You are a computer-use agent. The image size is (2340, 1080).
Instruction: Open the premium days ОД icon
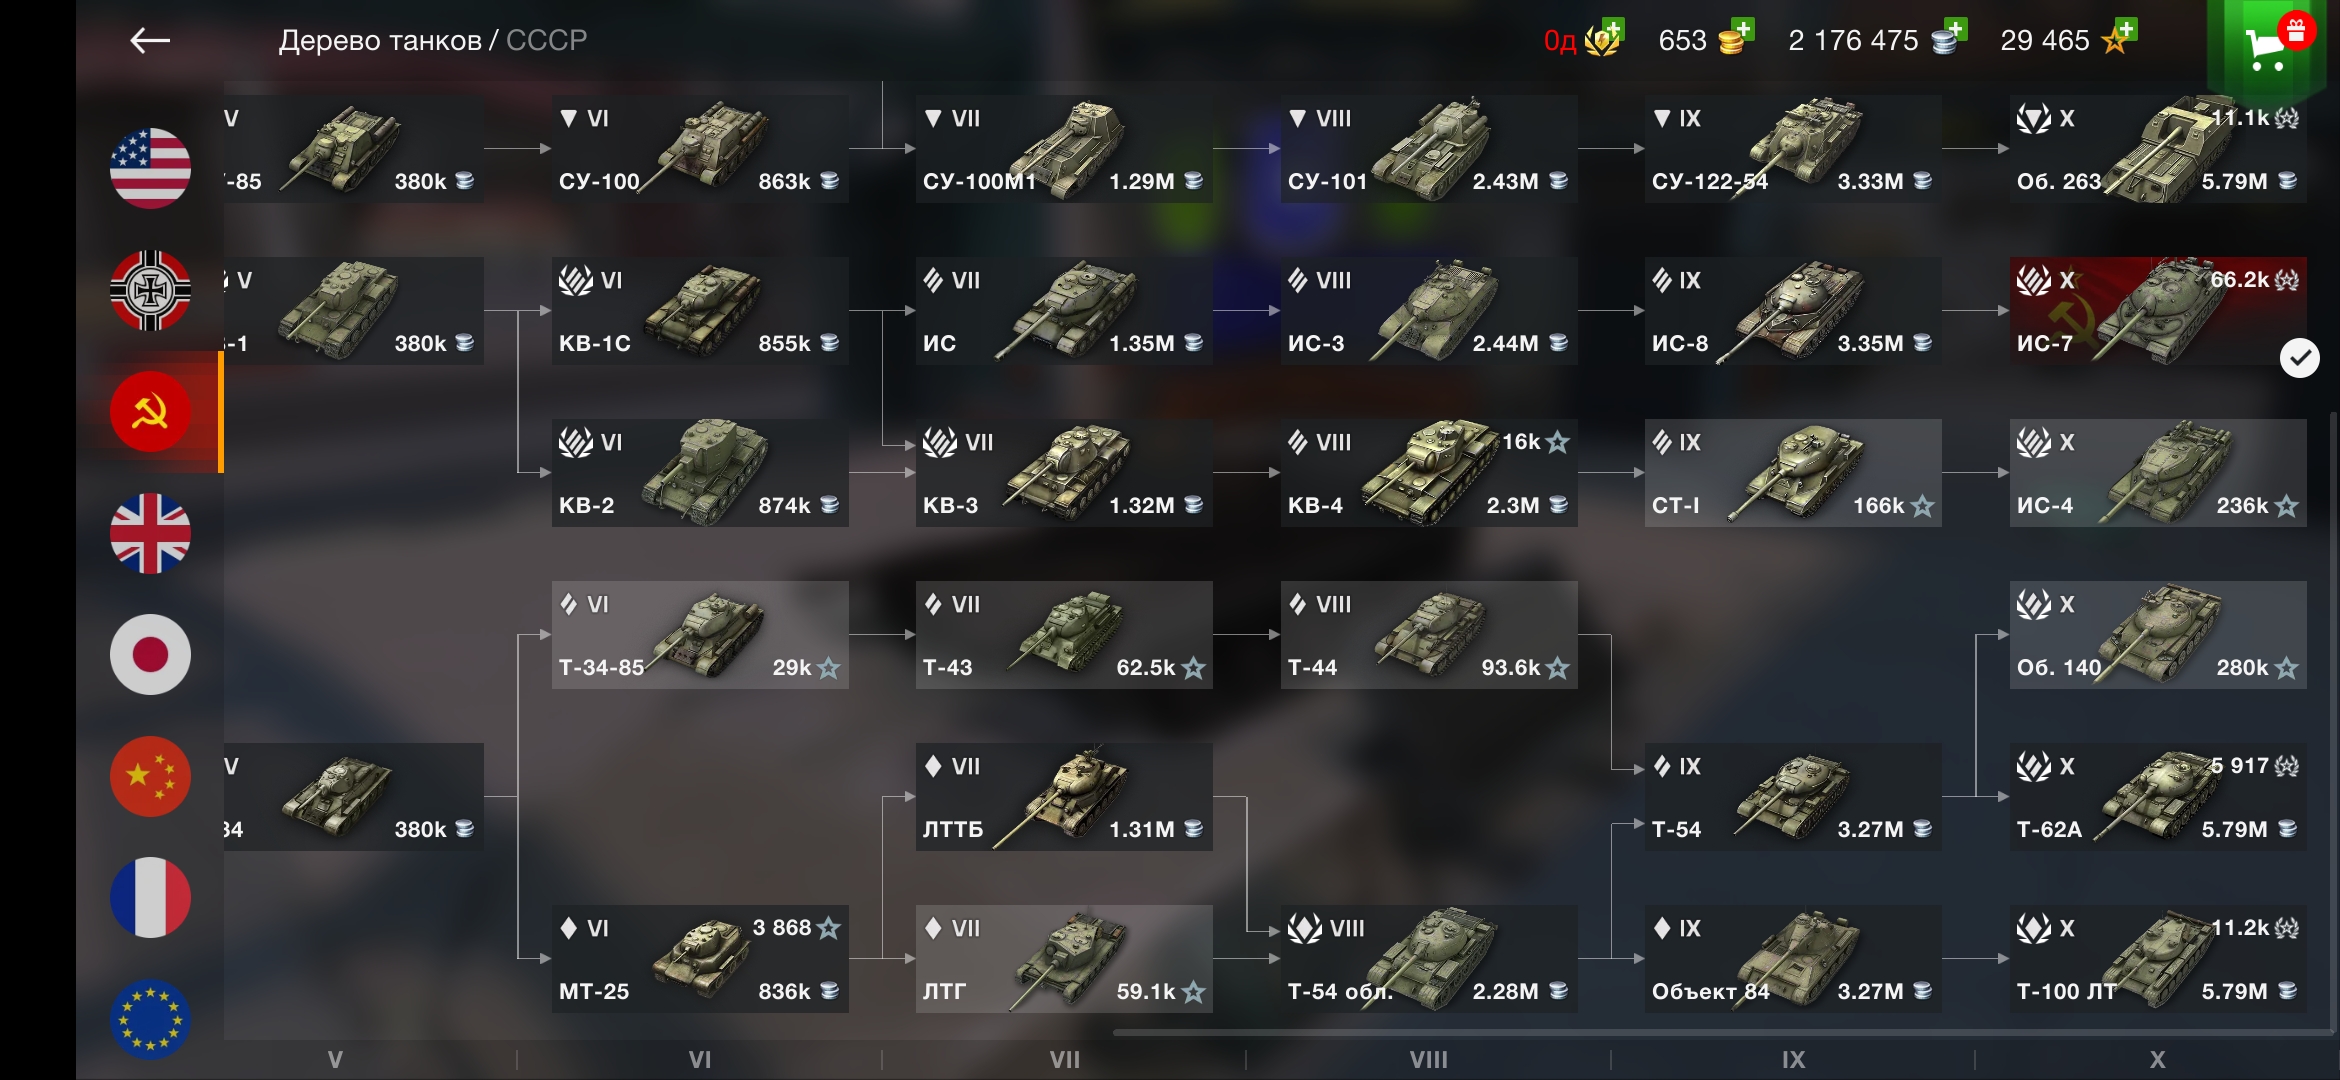coord(1584,38)
